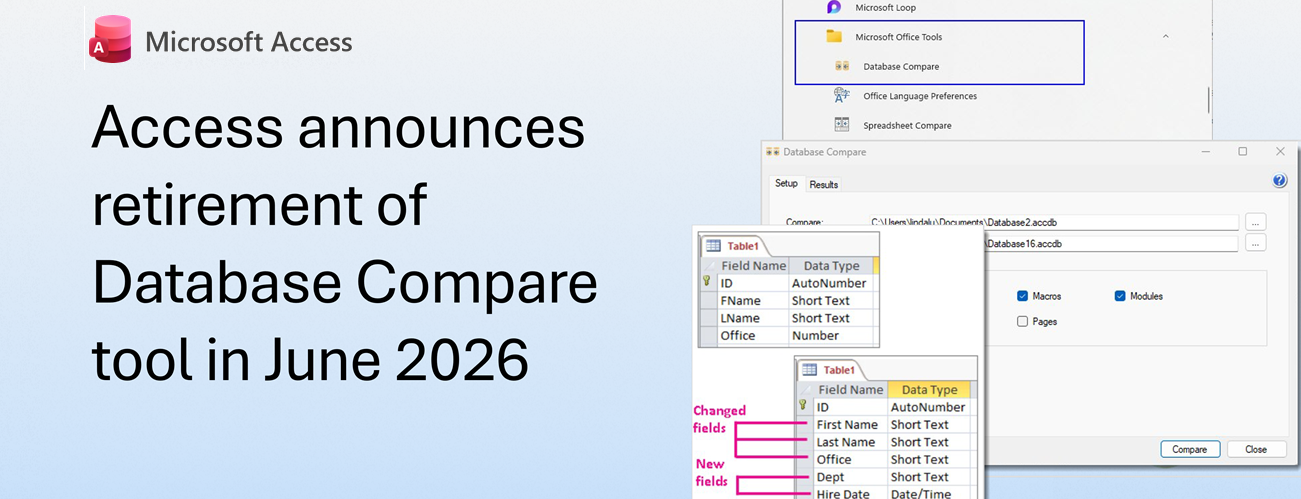Select the AutoNumber cell in lower Table1
The image size is (1301, 499).
click(928, 407)
